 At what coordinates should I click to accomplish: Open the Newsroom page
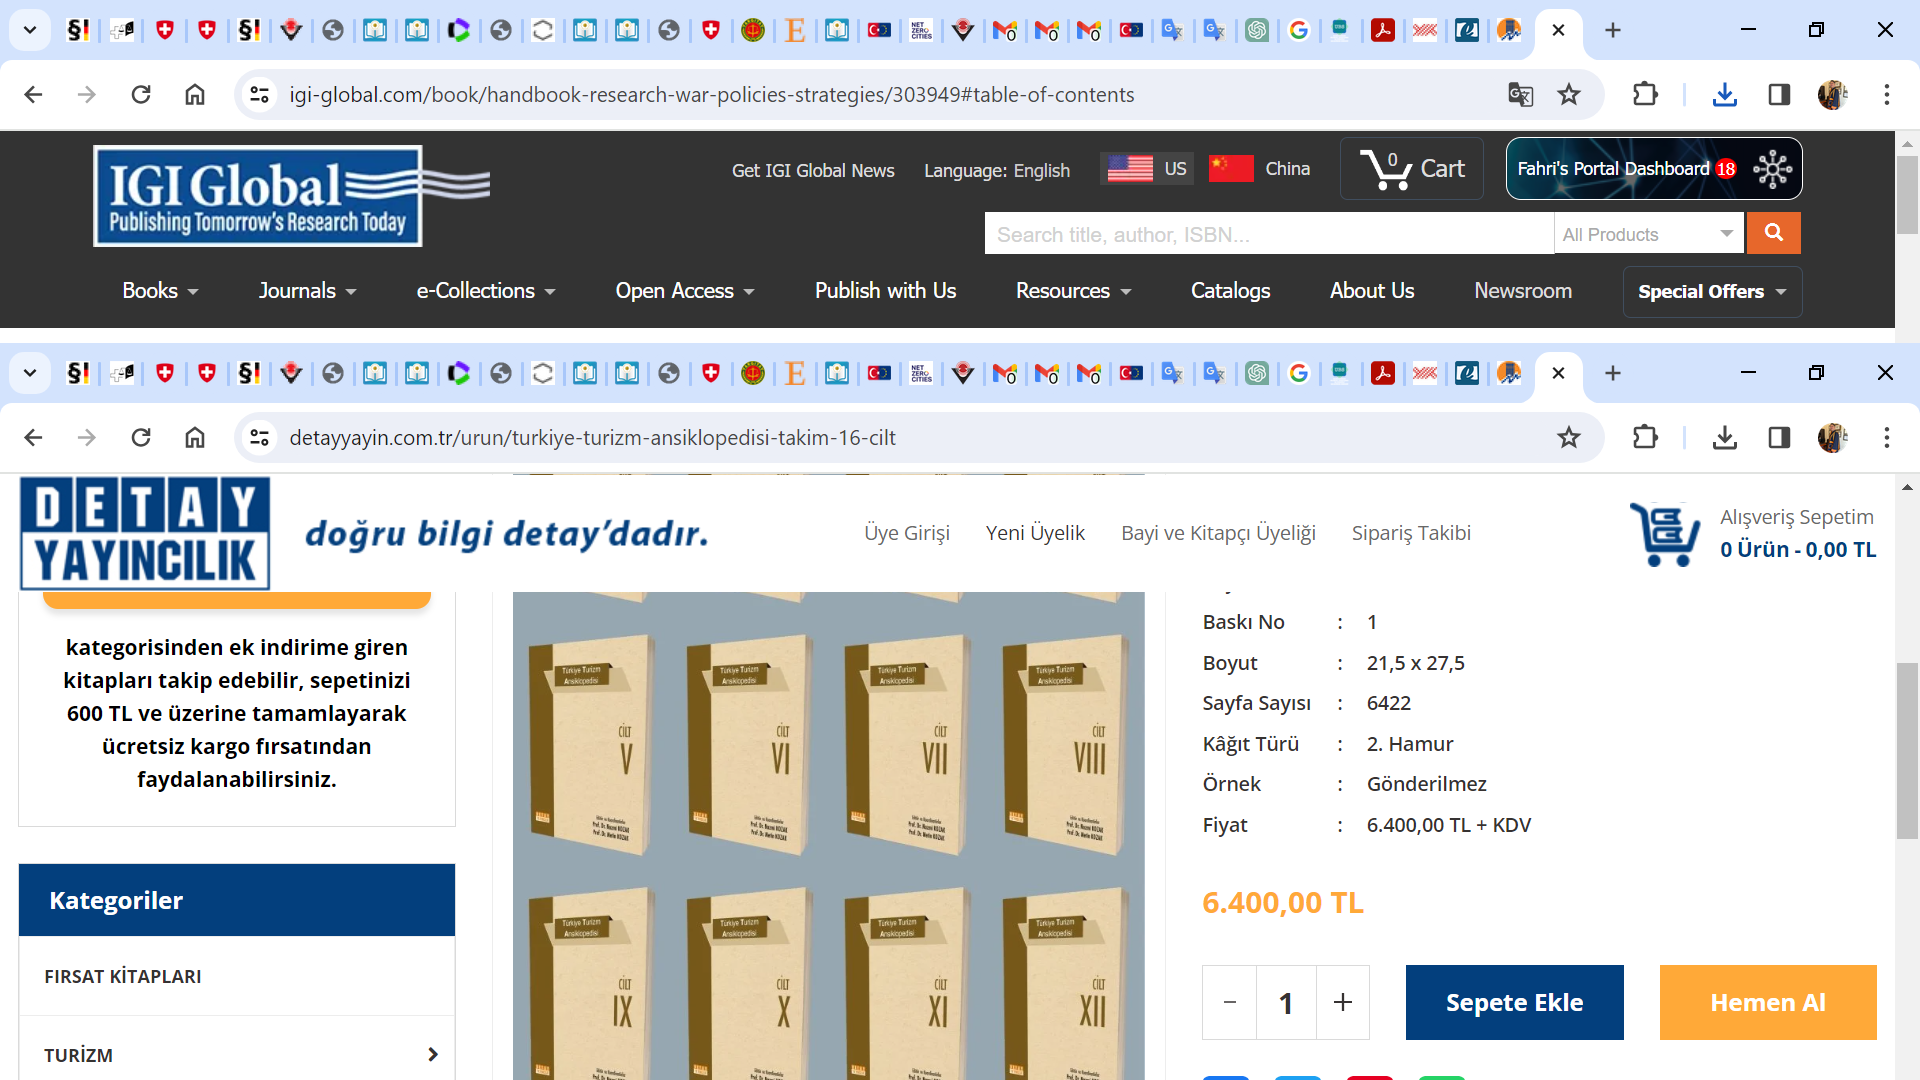point(1523,291)
